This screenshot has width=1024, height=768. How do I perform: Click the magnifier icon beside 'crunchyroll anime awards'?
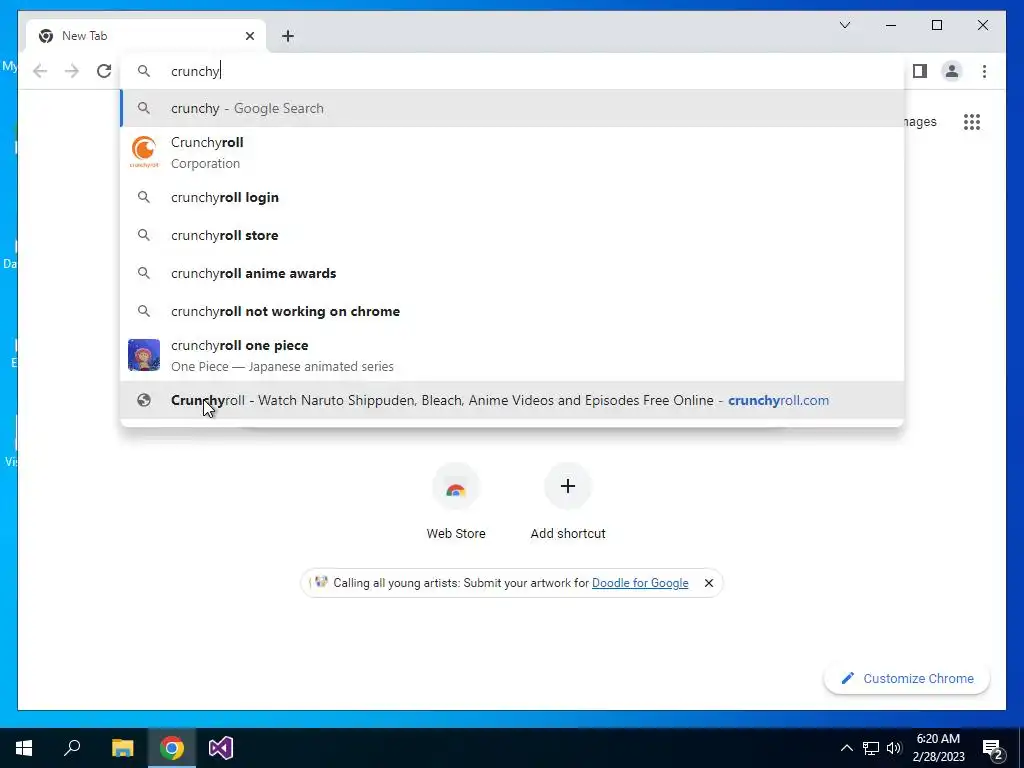(x=144, y=273)
